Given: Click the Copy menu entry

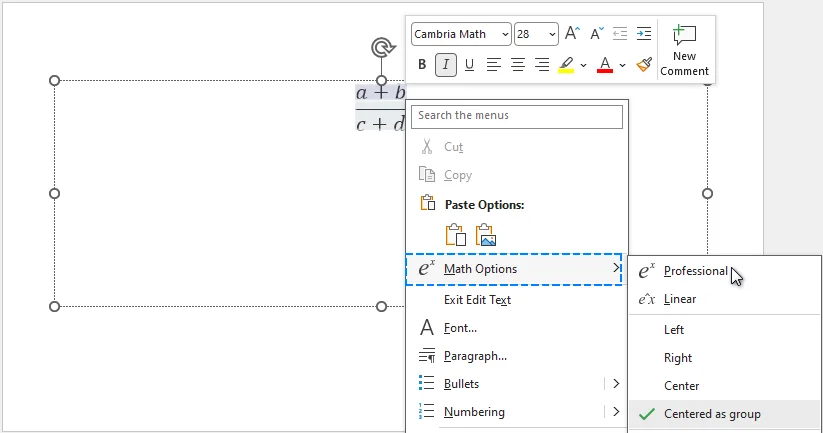Looking at the screenshot, I should pyautogui.click(x=517, y=175).
